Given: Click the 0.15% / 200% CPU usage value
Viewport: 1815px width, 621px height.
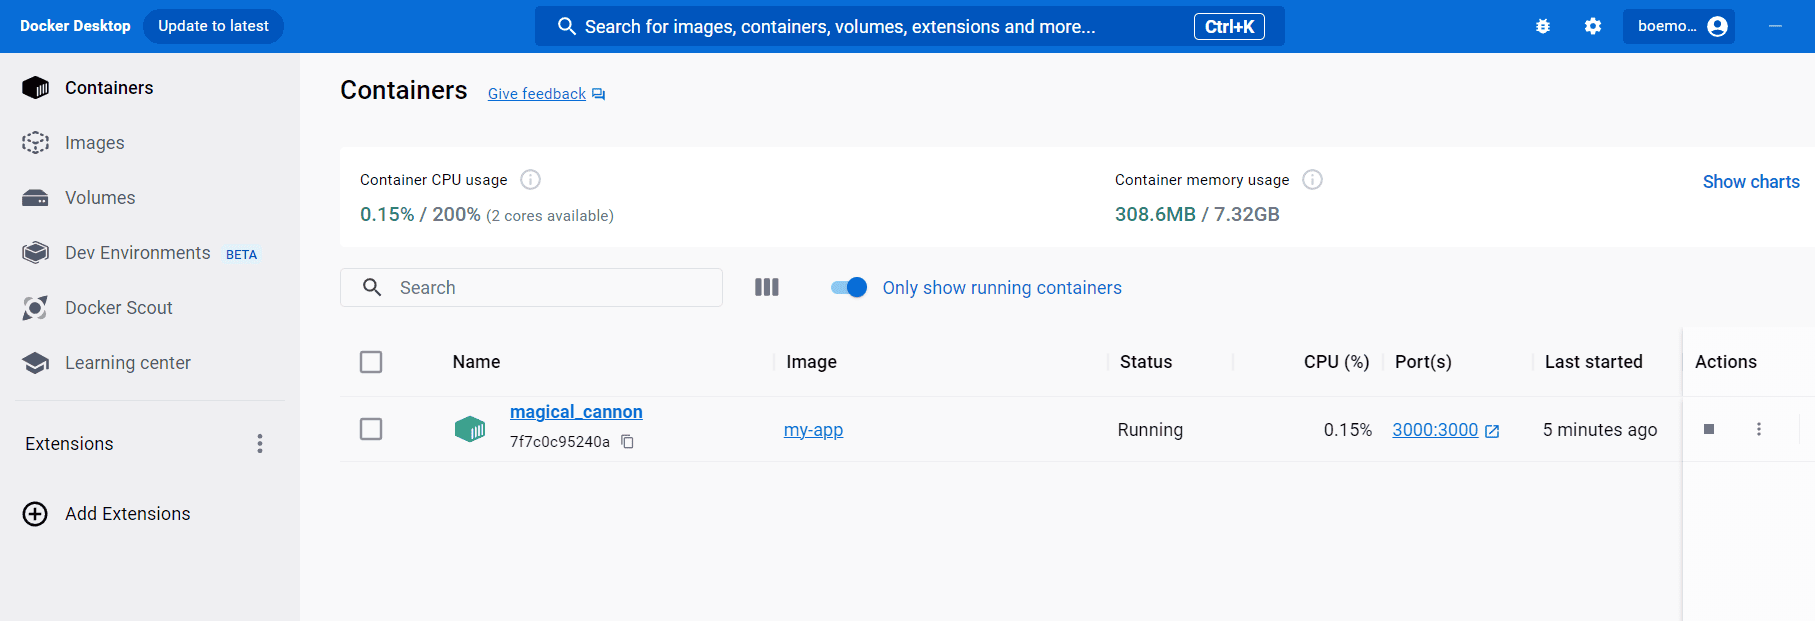Looking at the screenshot, I should [x=420, y=214].
